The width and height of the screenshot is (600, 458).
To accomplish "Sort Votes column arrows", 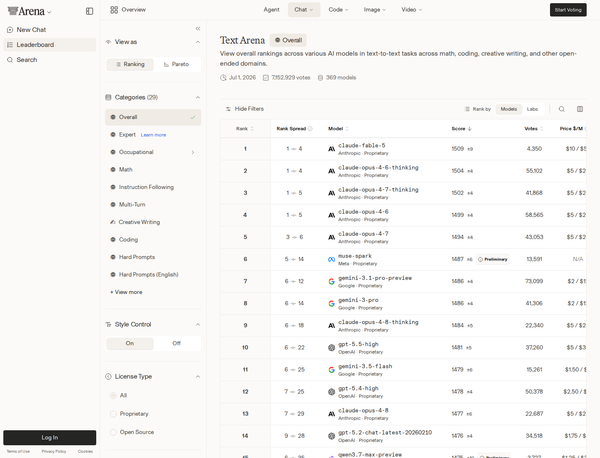I will pos(541,129).
